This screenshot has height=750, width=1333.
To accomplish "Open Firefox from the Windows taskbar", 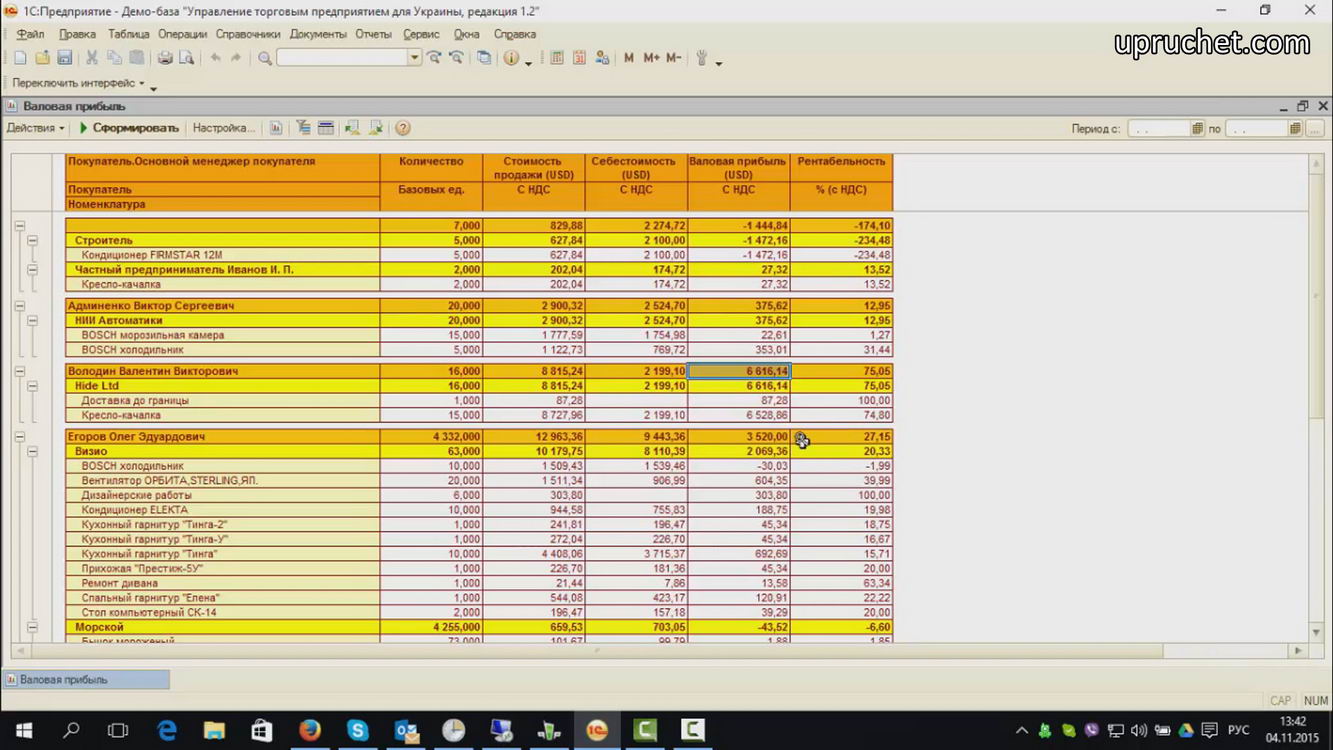I will pyautogui.click(x=309, y=731).
